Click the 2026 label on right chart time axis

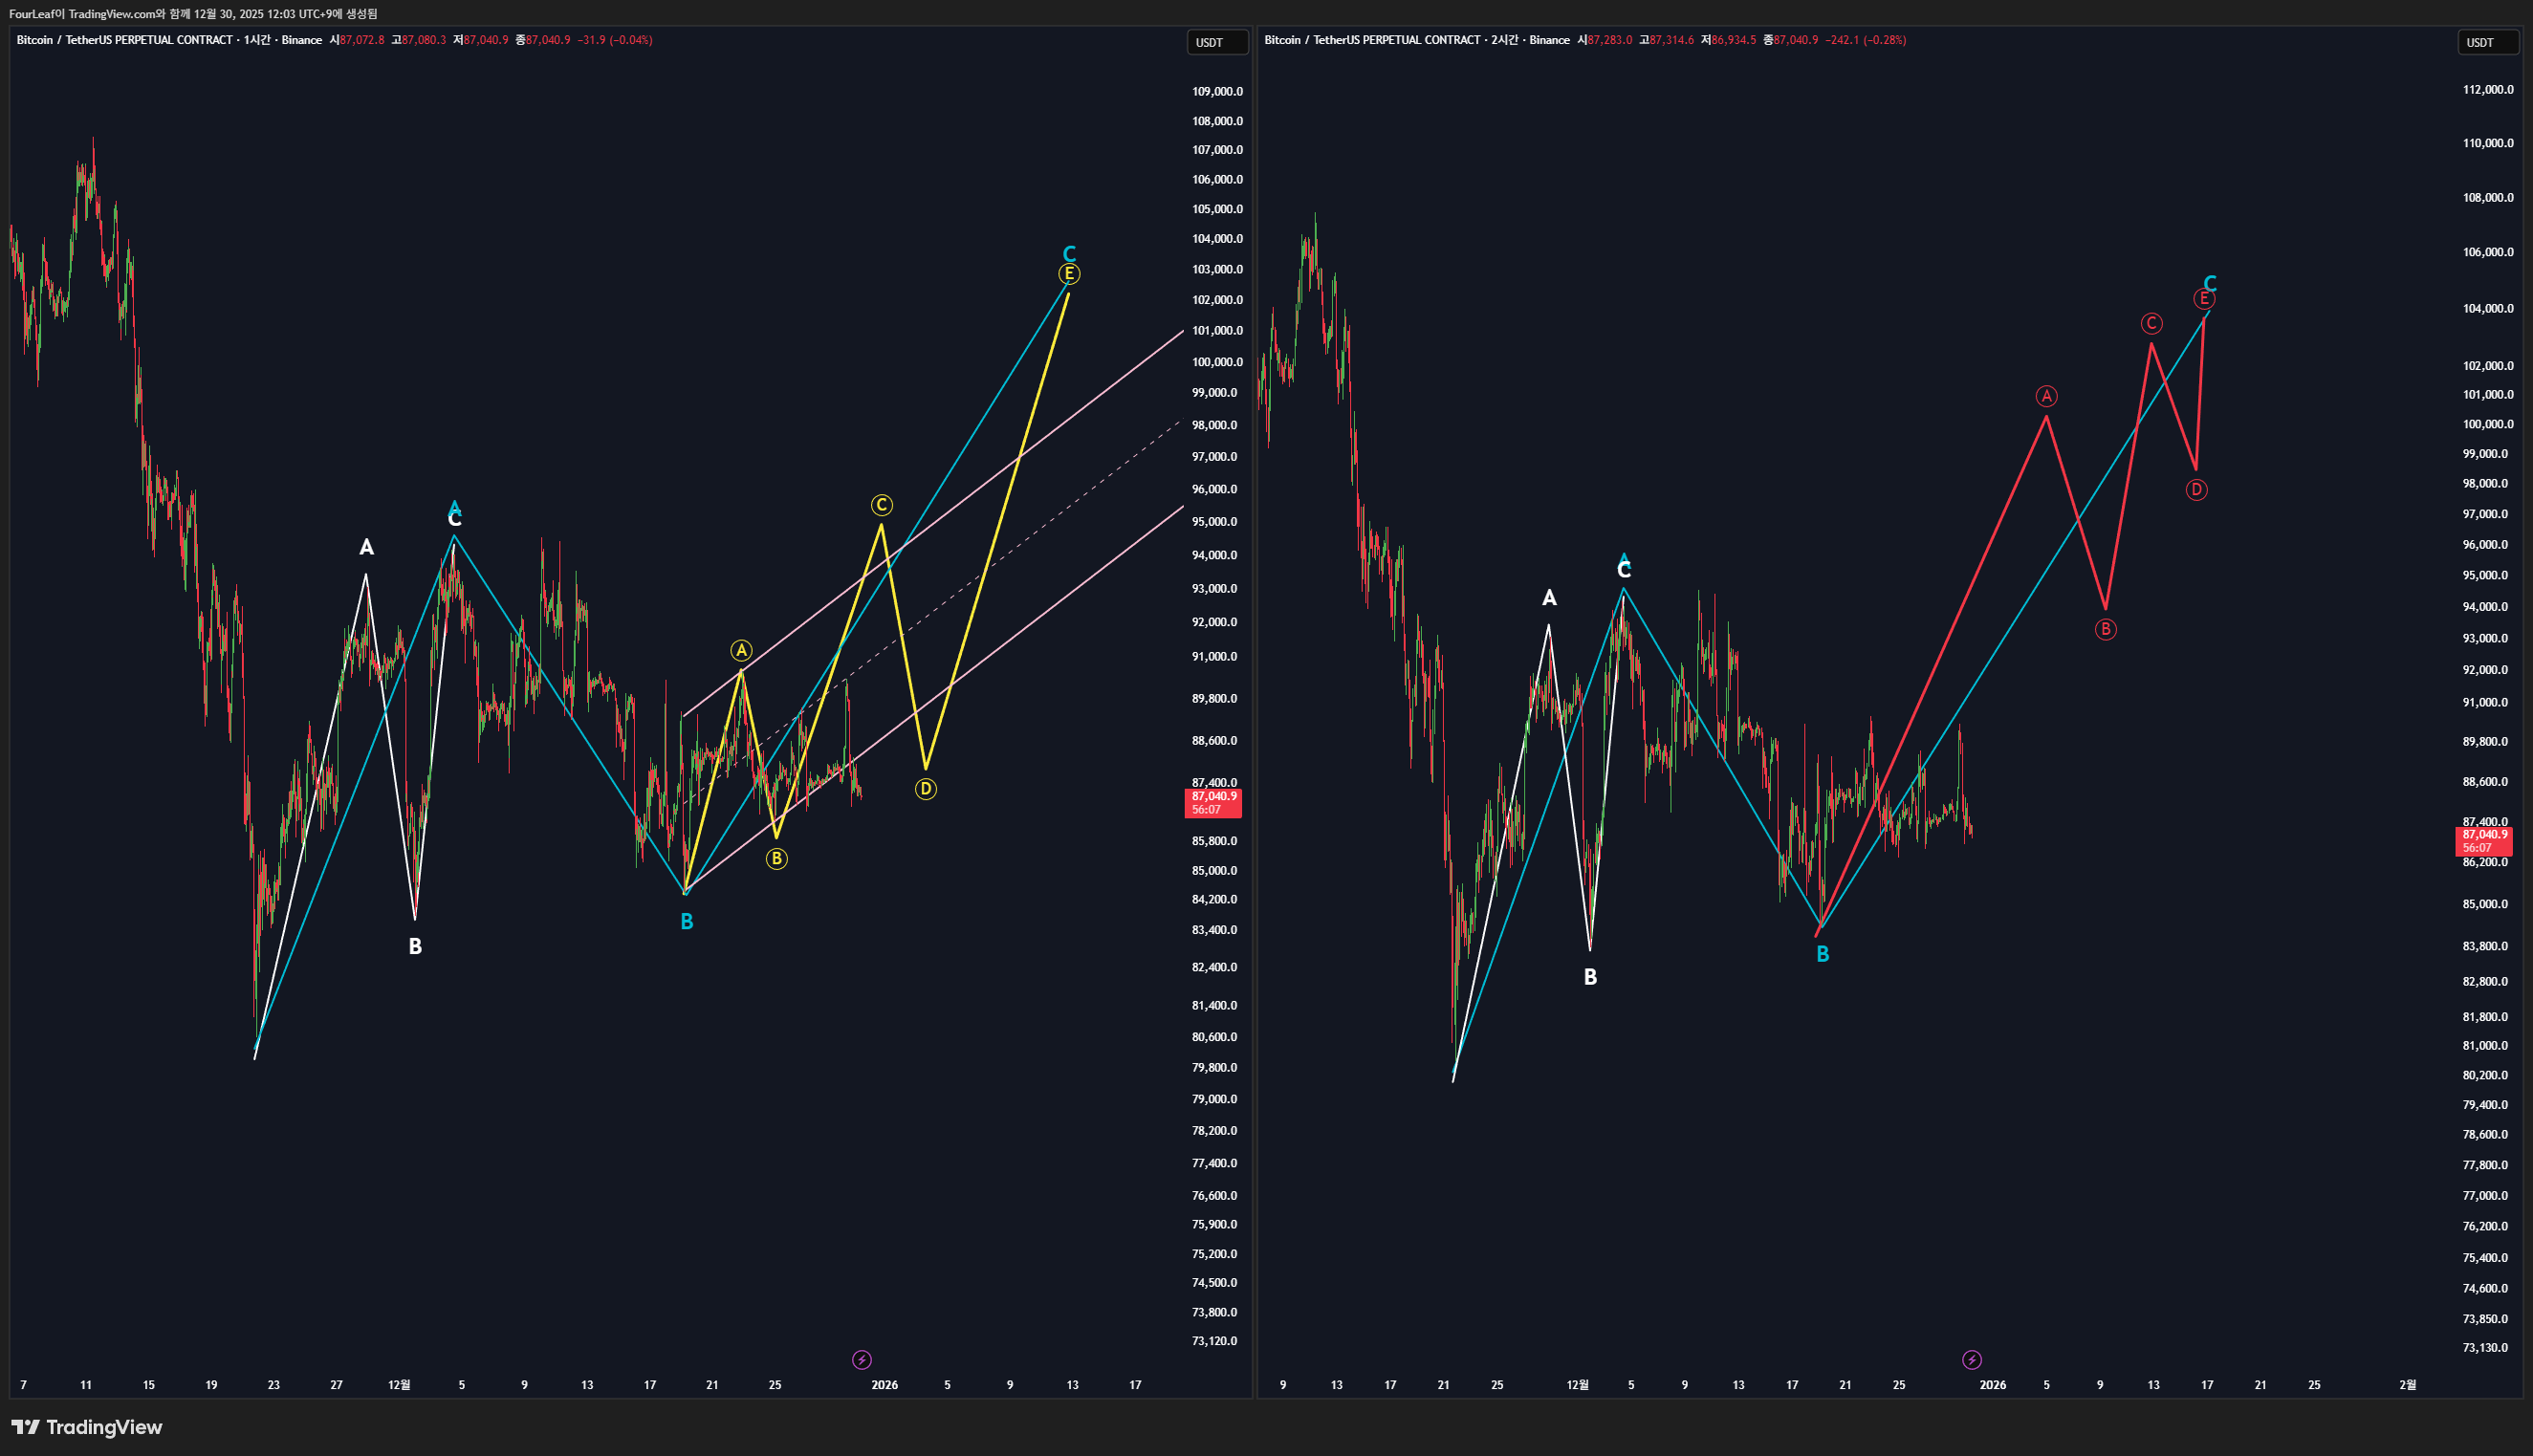[x=1992, y=1385]
